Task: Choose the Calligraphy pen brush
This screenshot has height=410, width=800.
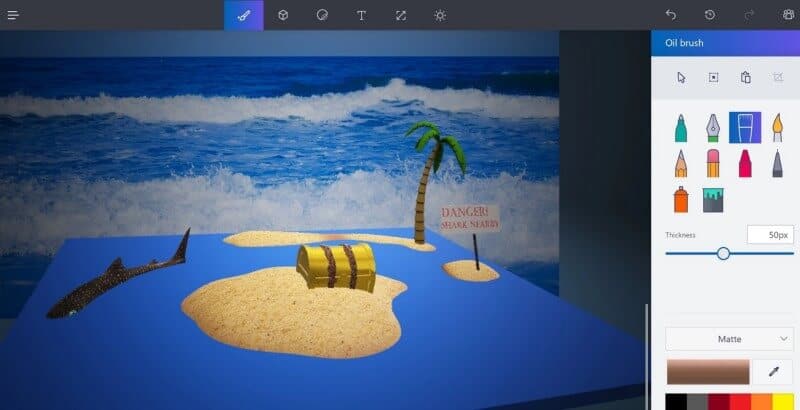Action: [713, 127]
